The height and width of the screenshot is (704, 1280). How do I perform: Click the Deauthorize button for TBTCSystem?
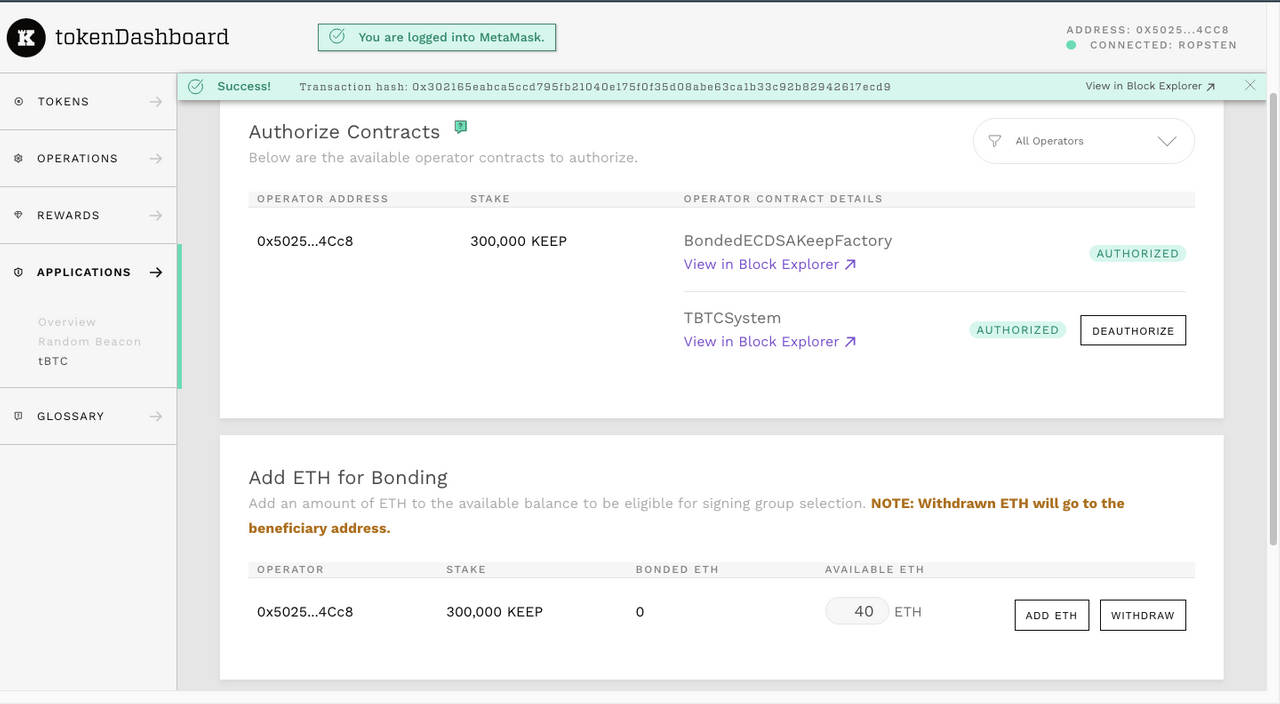1133,331
